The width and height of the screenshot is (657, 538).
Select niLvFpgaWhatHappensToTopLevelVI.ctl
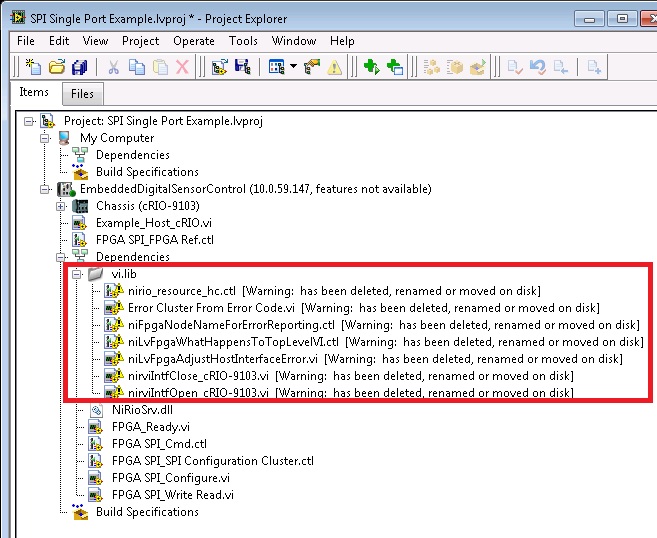[385, 342]
